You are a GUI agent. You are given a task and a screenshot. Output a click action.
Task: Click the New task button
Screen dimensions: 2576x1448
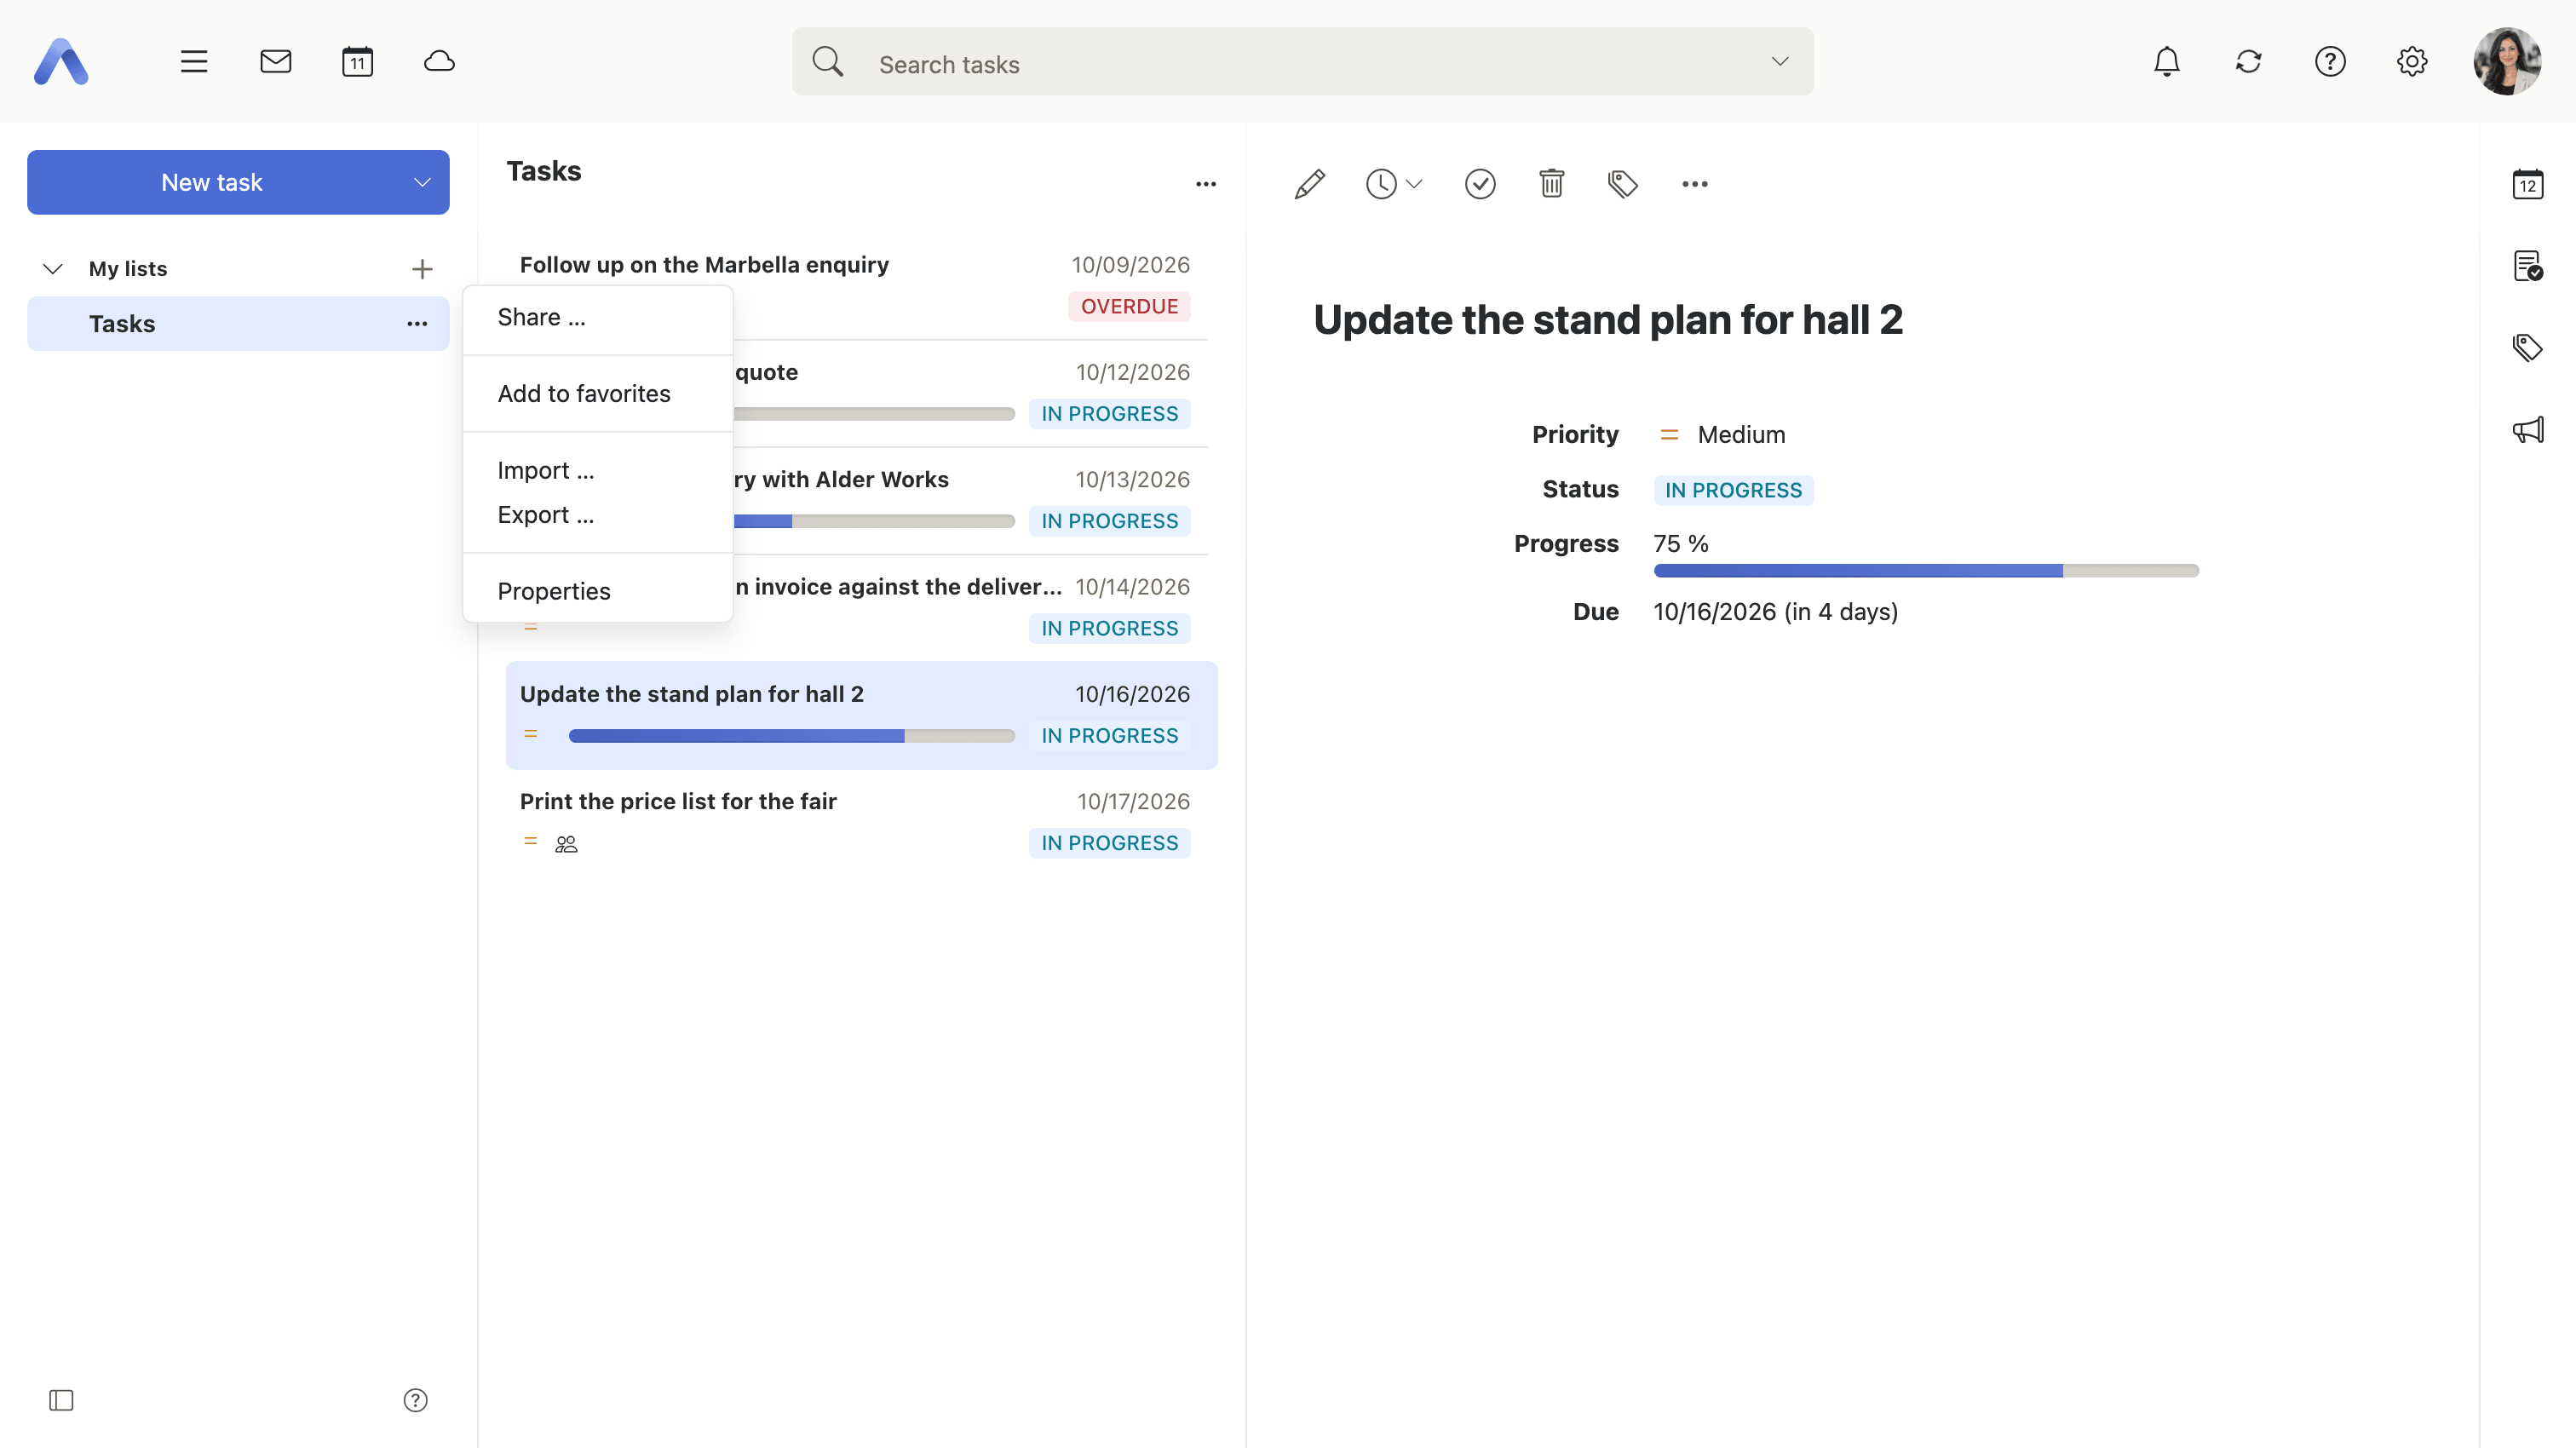(212, 182)
